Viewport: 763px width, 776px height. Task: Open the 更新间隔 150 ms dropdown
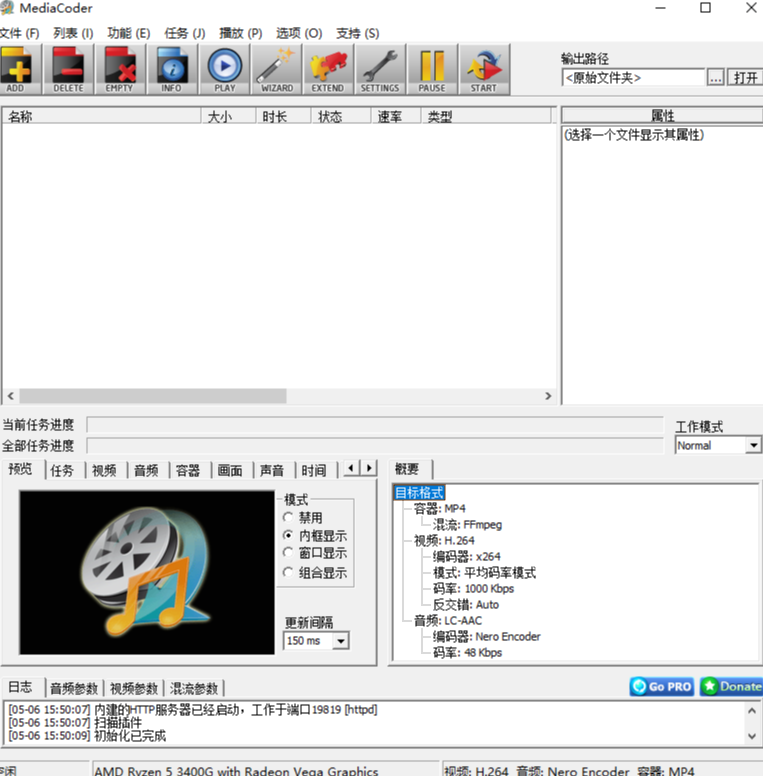[x=316, y=641]
